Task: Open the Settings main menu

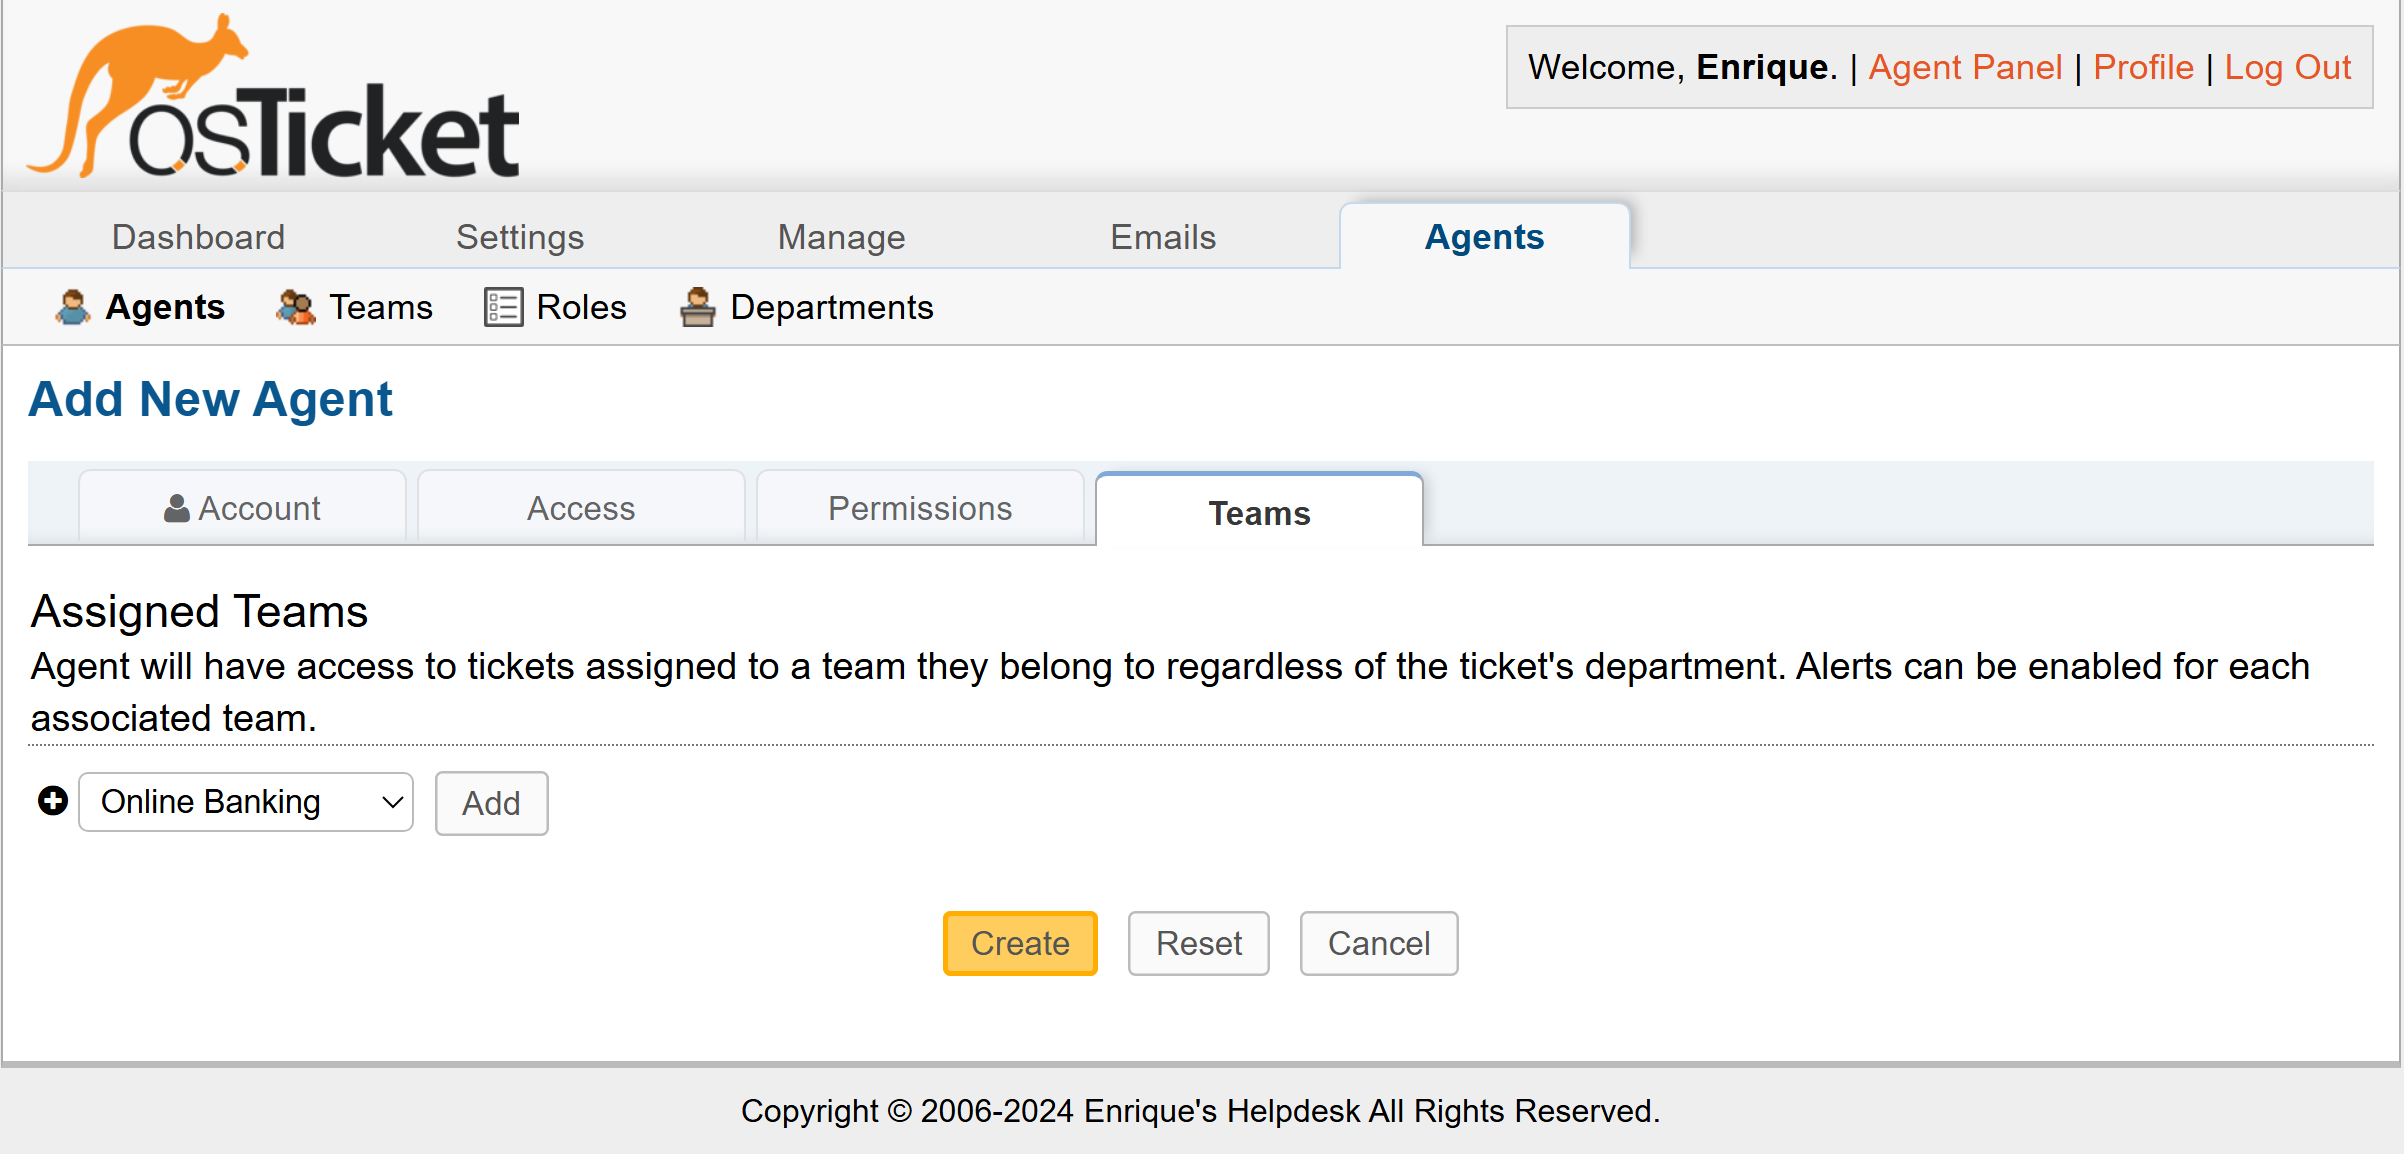Action: 520,237
